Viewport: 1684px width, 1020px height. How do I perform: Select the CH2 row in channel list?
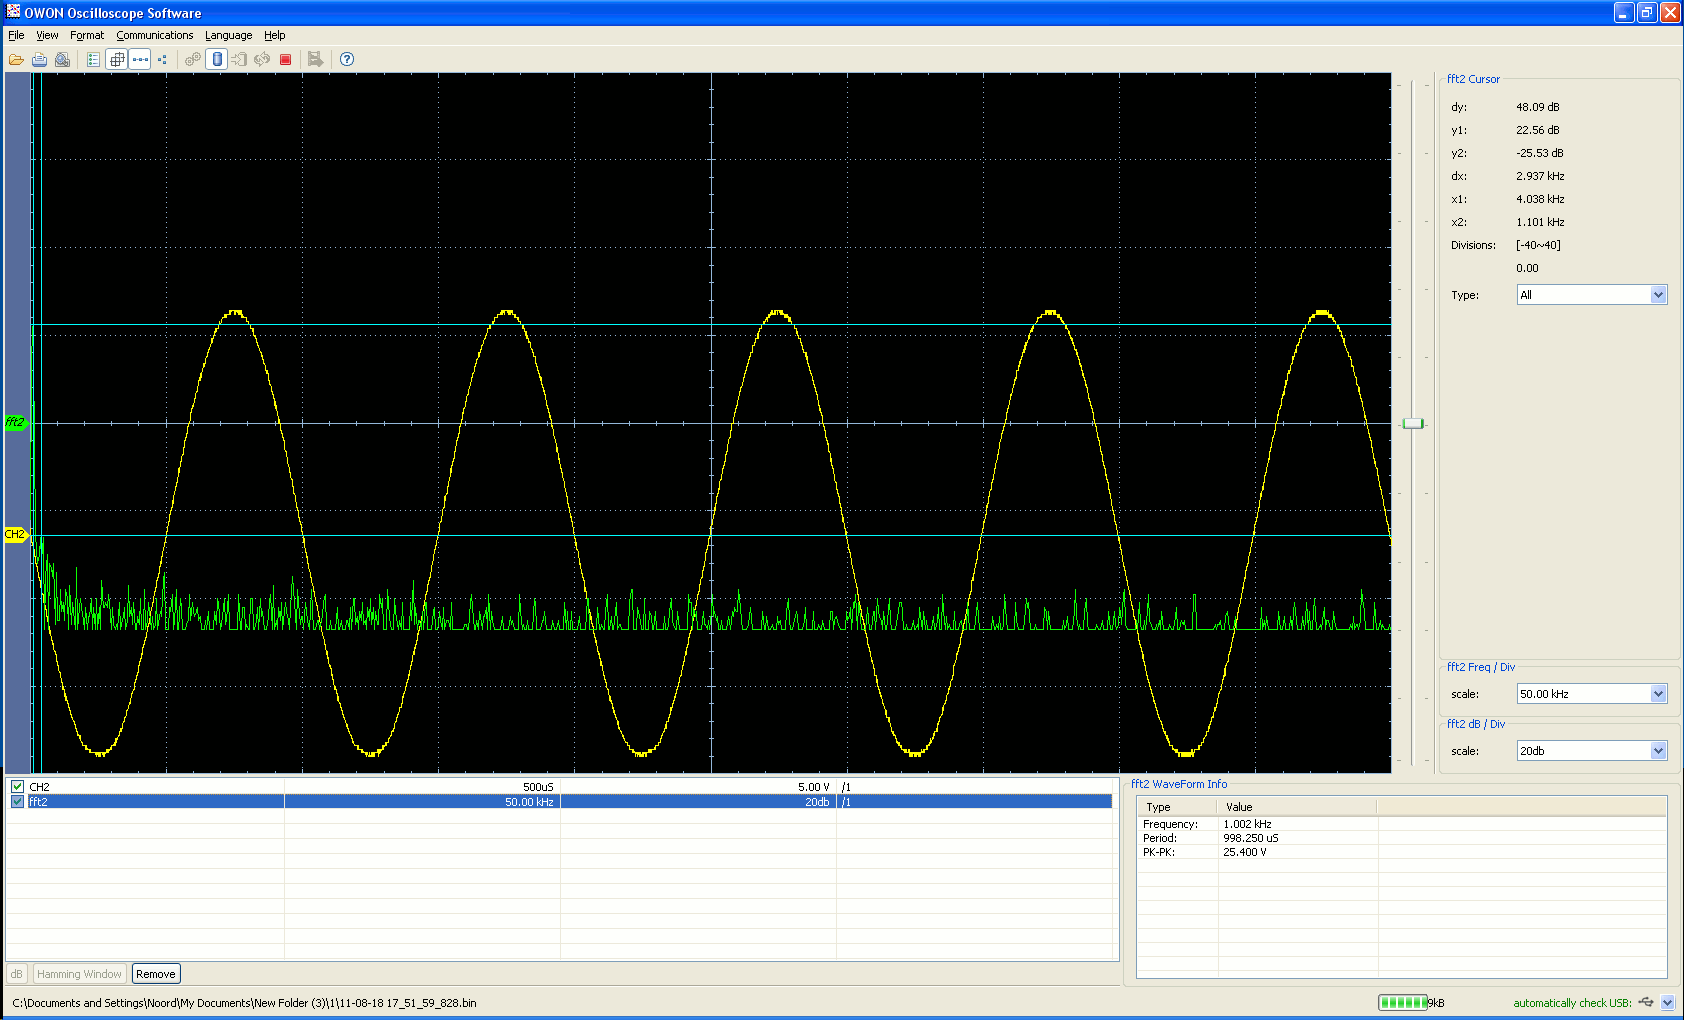560,787
